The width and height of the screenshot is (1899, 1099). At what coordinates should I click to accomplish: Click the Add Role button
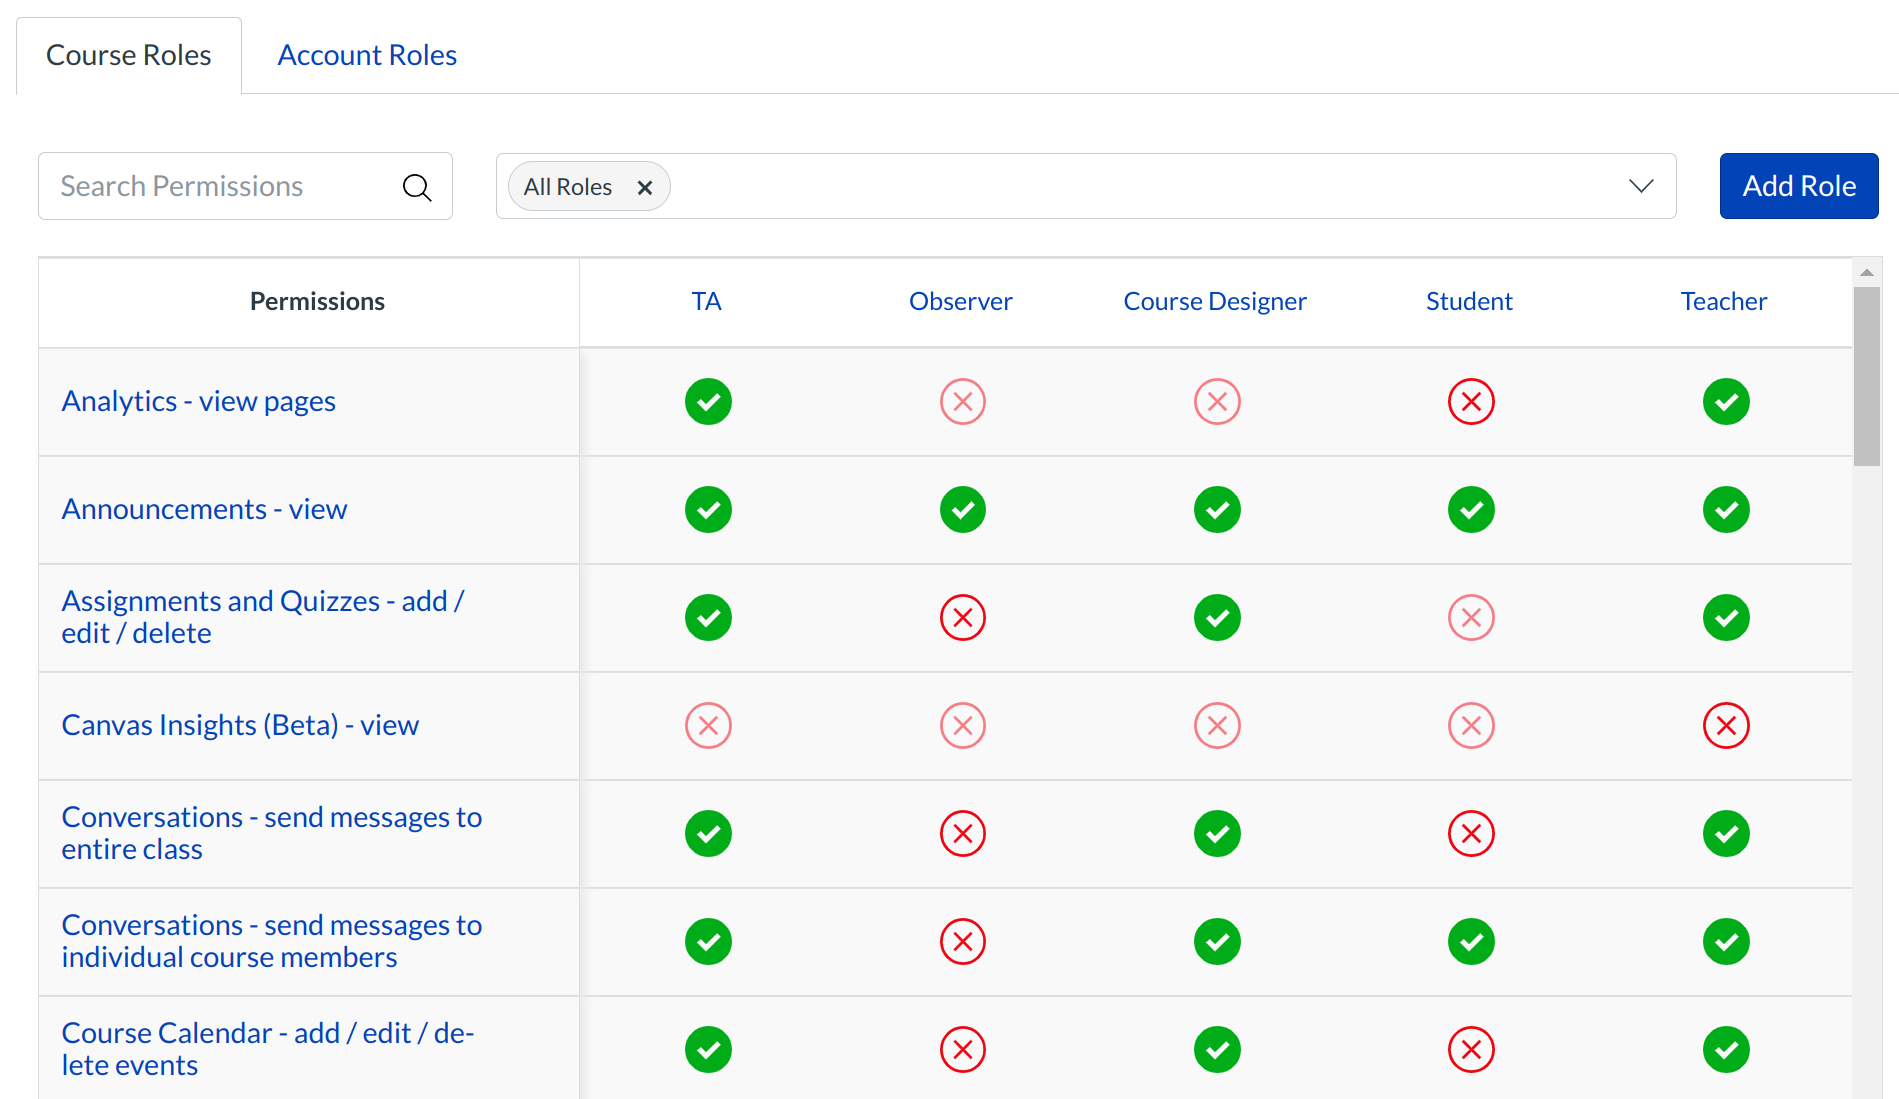[x=1798, y=186]
